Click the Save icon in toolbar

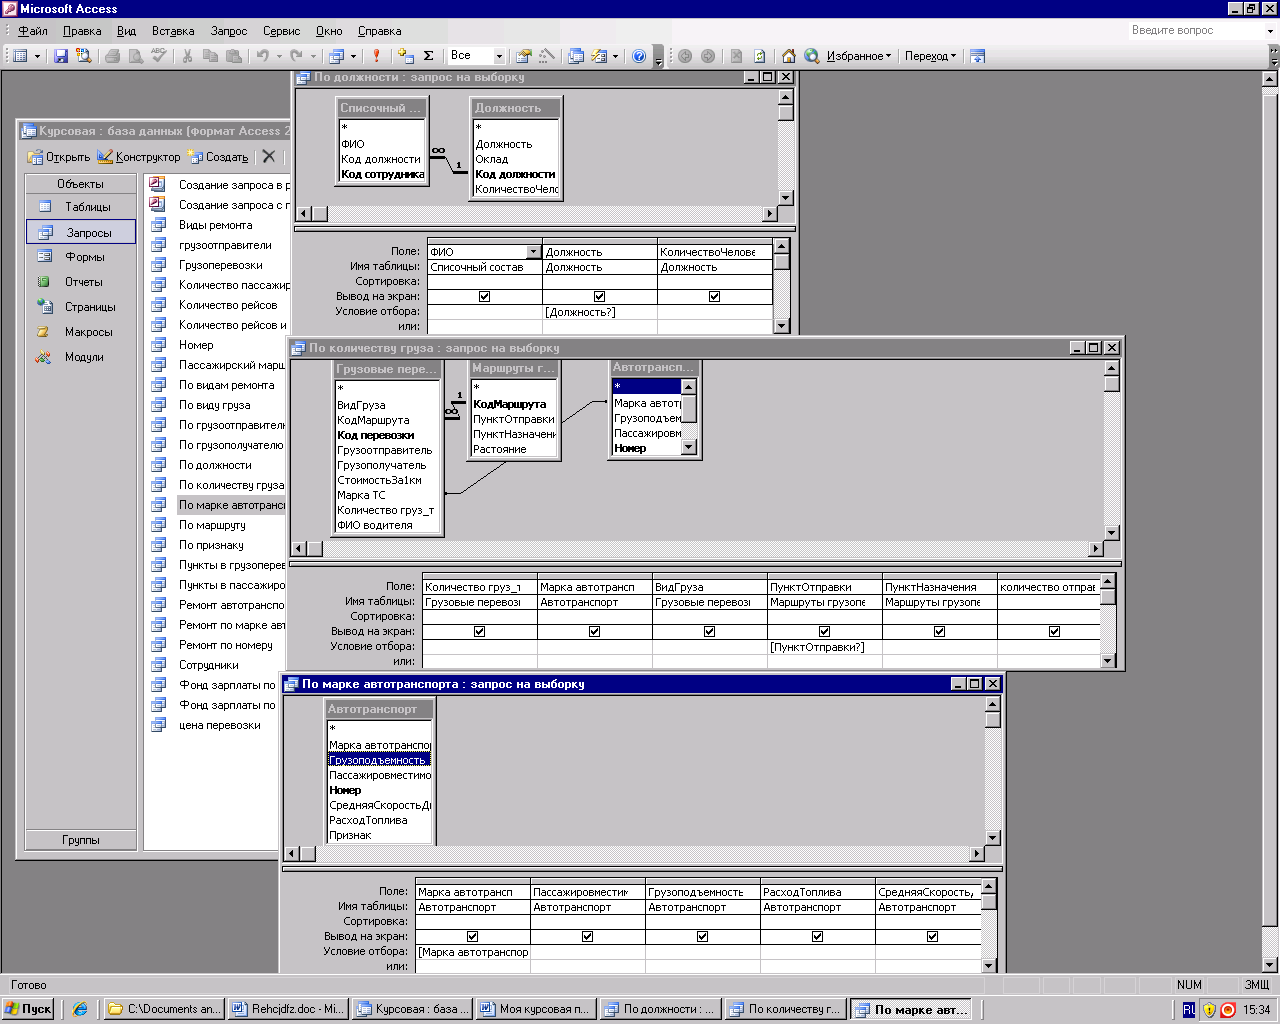(x=61, y=56)
